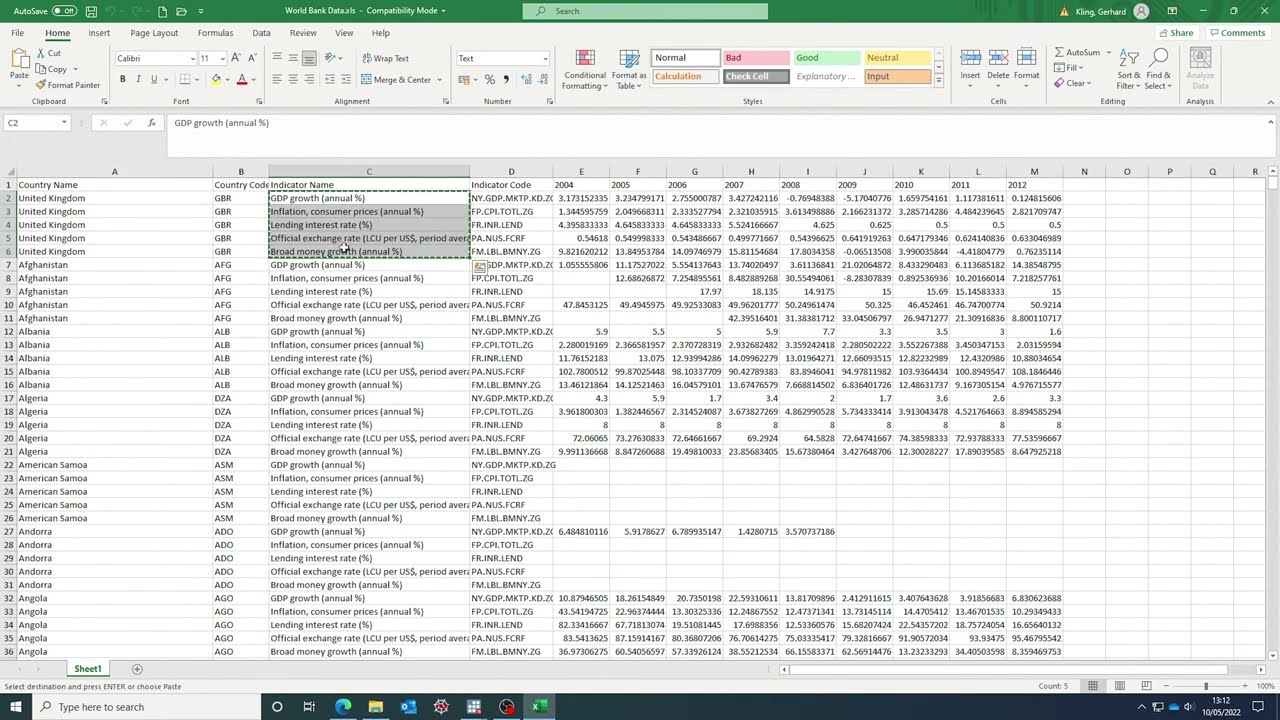Switch to the Page Layout tab
Screen dimensions: 1280x720
pyautogui.click(x=154, y=33)
